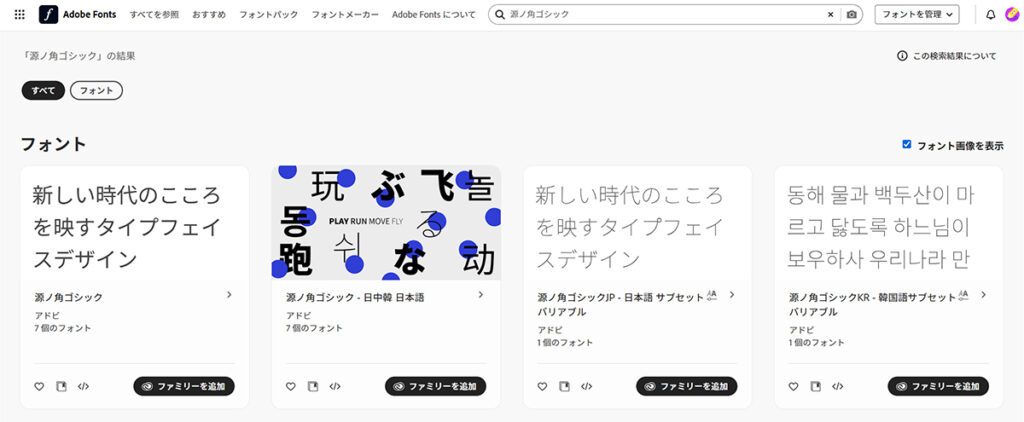Open PLAY RUN MOVE FLY font image
1024x422 pixels.
(x=386, y=223)
